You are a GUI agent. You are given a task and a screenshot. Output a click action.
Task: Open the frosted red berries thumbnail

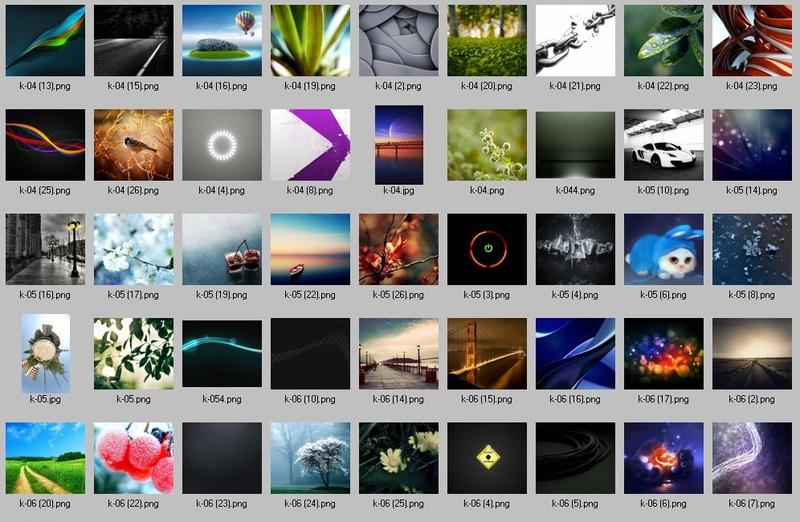click(x=134, y=457)
